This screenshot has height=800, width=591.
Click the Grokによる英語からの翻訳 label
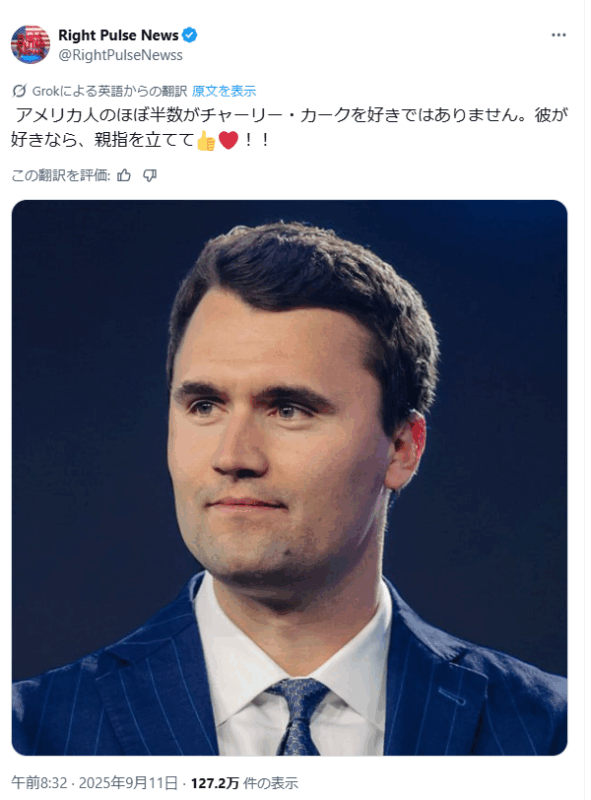coord(109,91)
